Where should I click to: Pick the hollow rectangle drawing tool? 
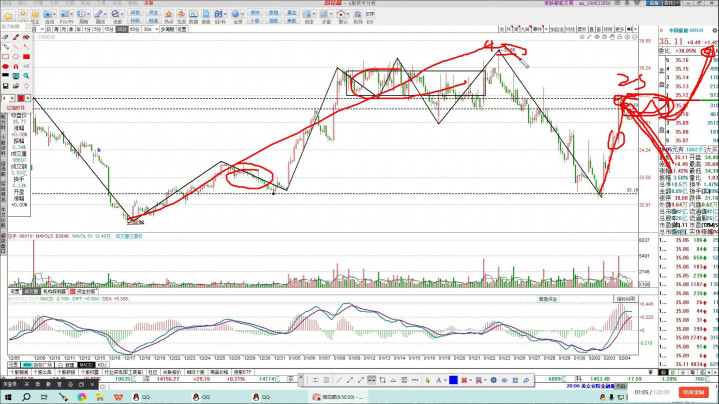click(x=5, y=57)
